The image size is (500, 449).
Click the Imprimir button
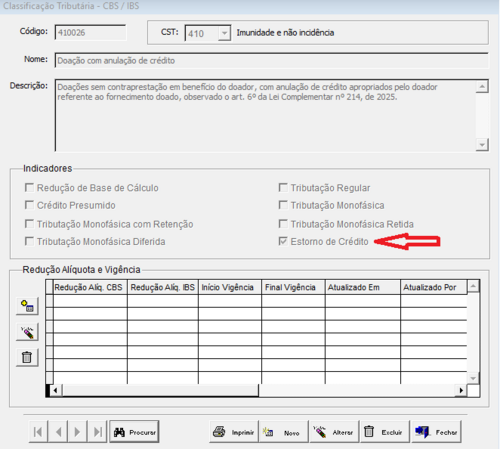234,432
